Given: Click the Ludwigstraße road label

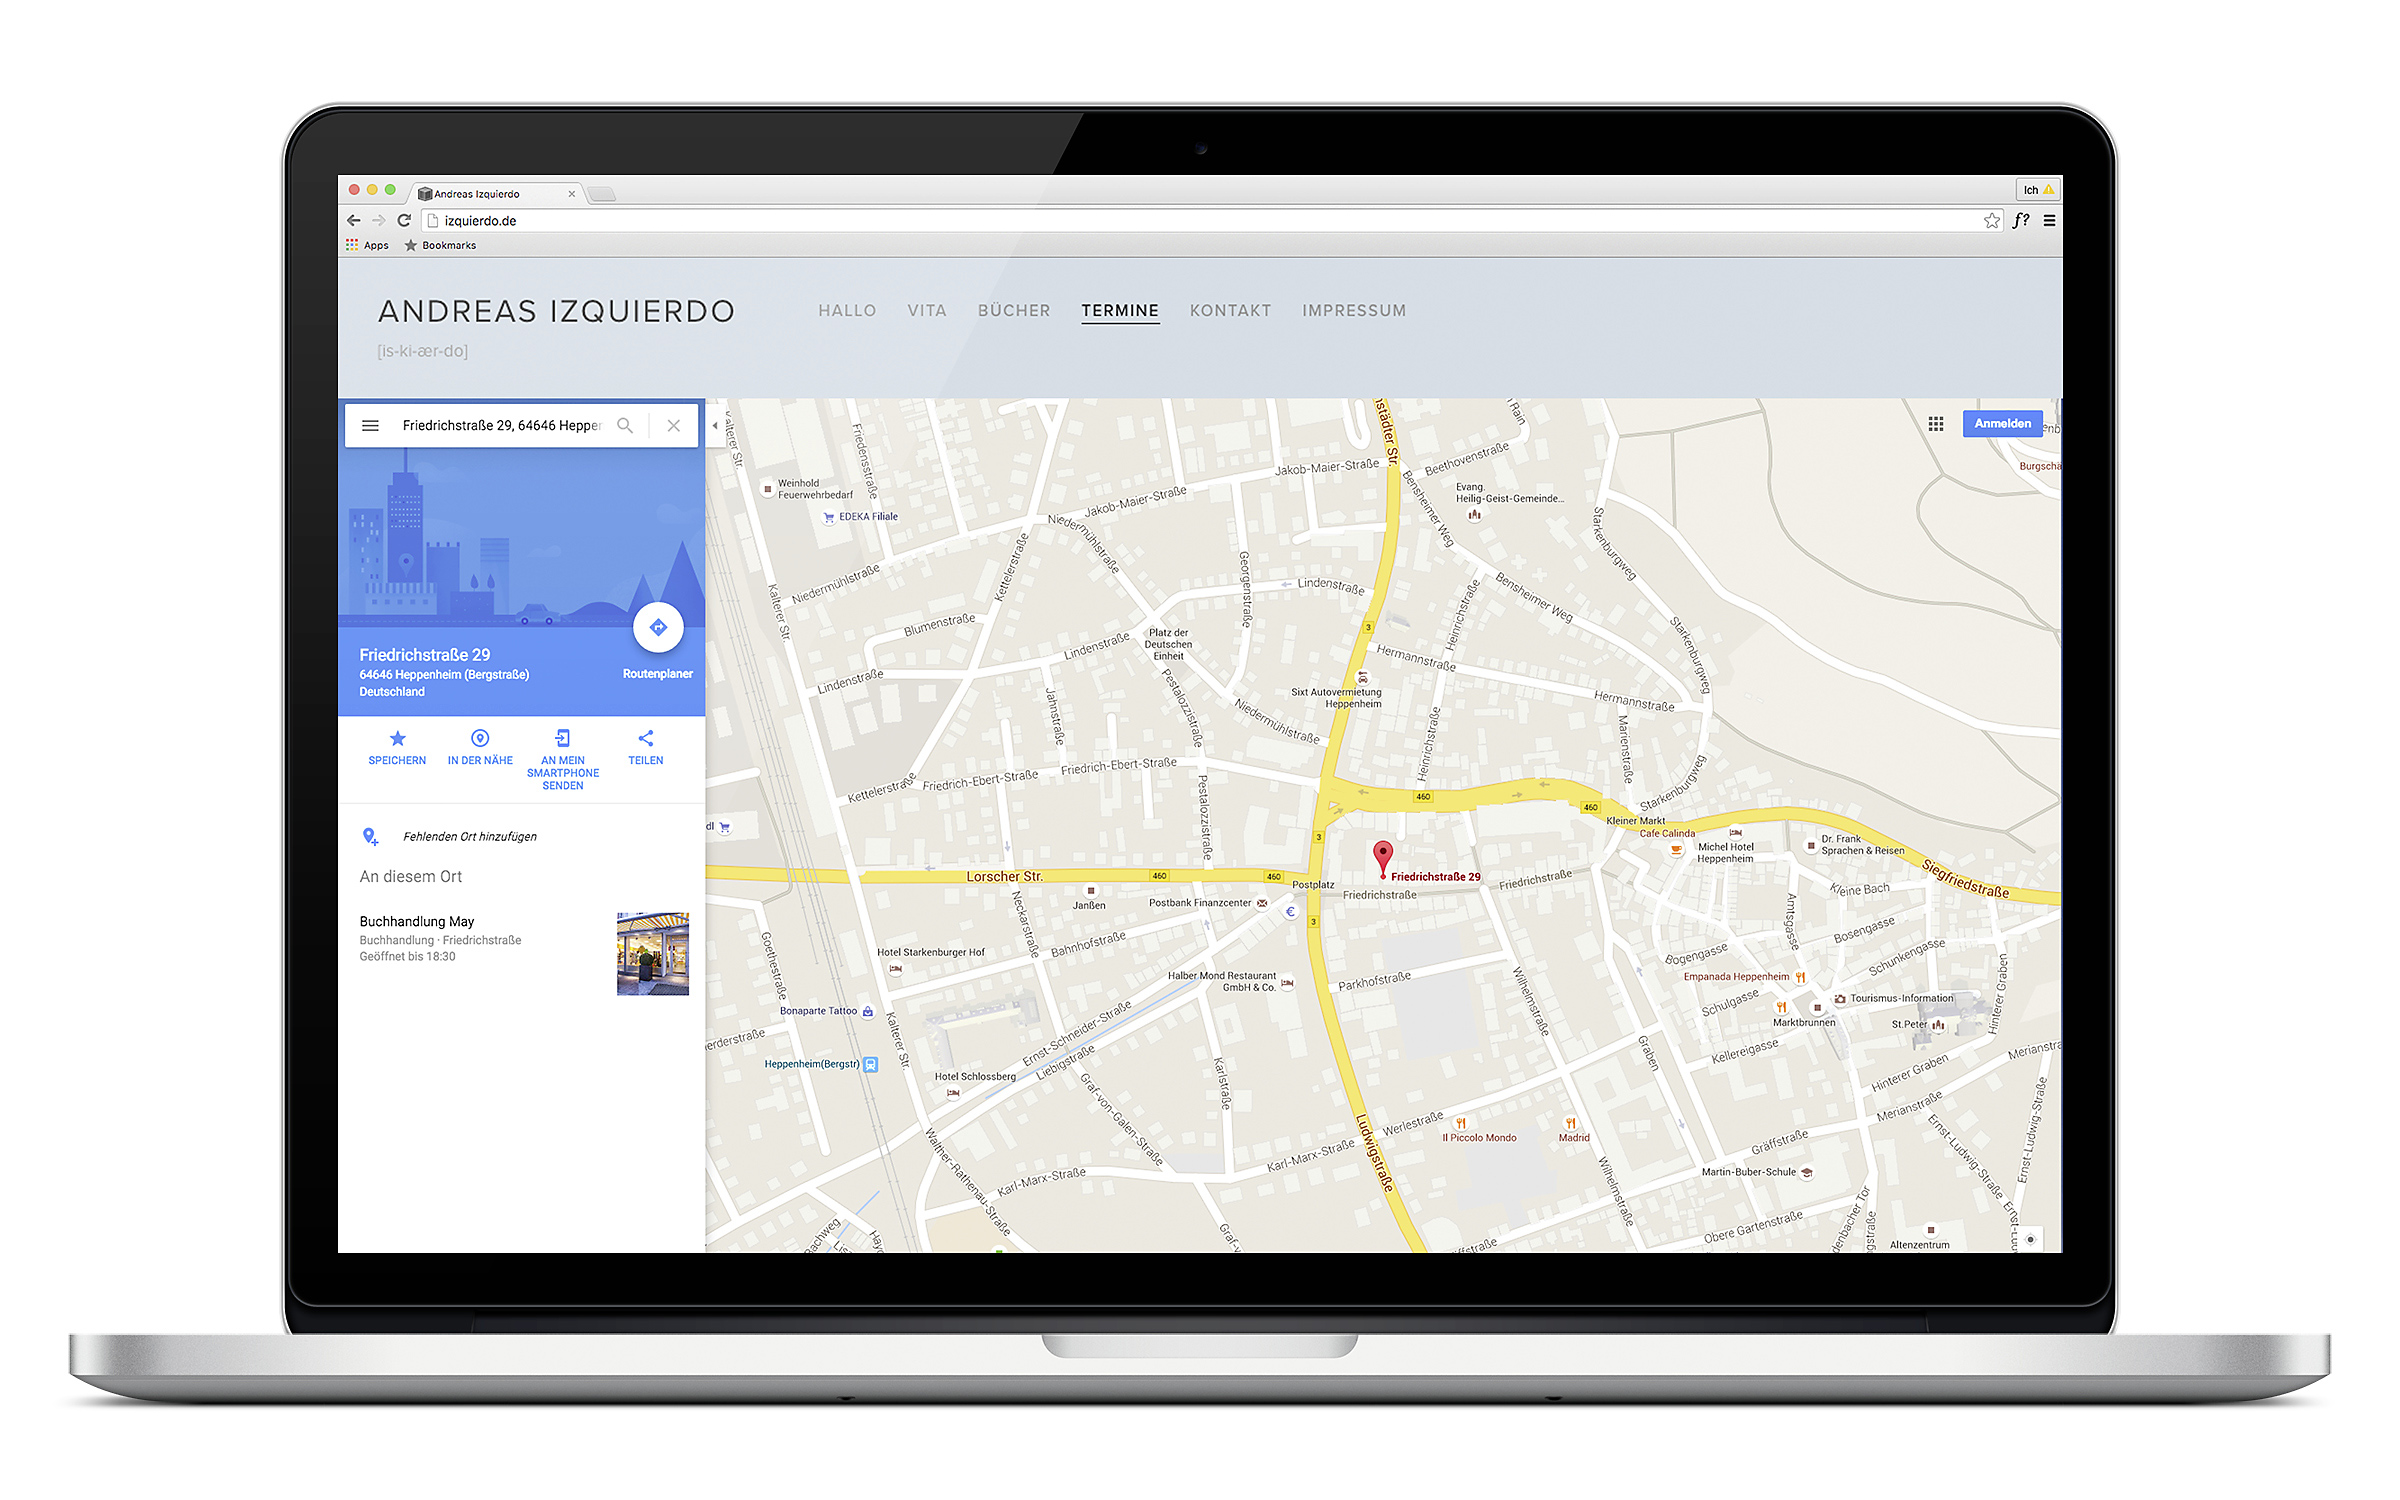Looking at the screenshot, I should [x=1375, y=1153].
